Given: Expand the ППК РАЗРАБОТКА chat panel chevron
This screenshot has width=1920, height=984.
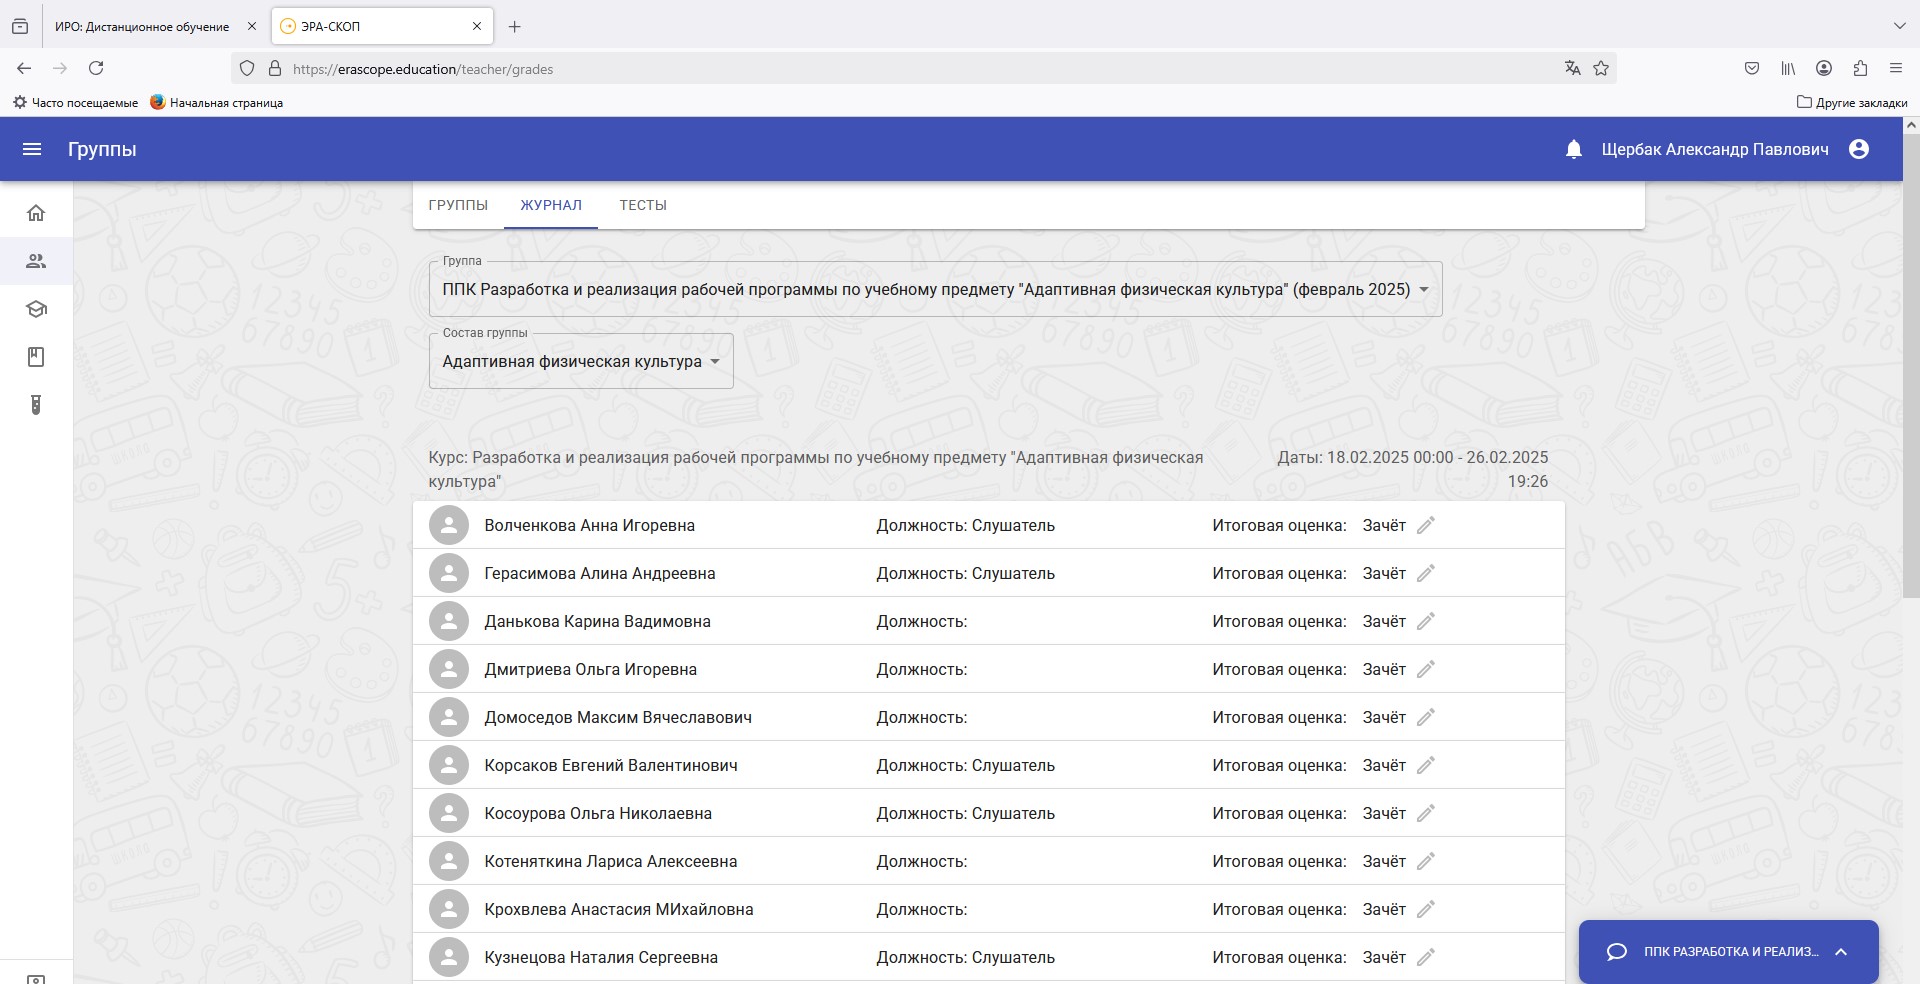Looking at the screenshot, I should [1841, 952].
